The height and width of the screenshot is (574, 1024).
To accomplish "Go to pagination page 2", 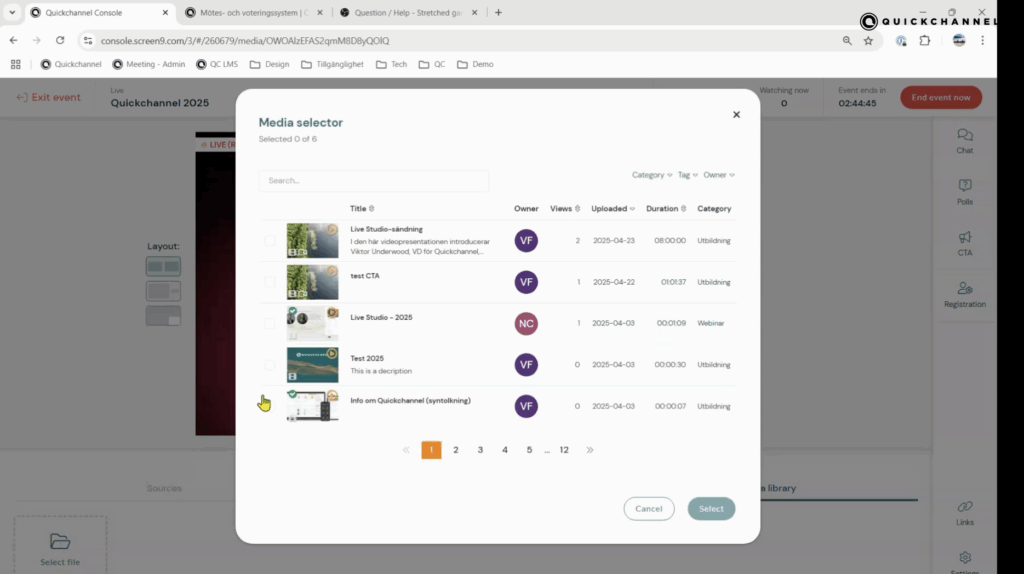I will pos(456,450).
